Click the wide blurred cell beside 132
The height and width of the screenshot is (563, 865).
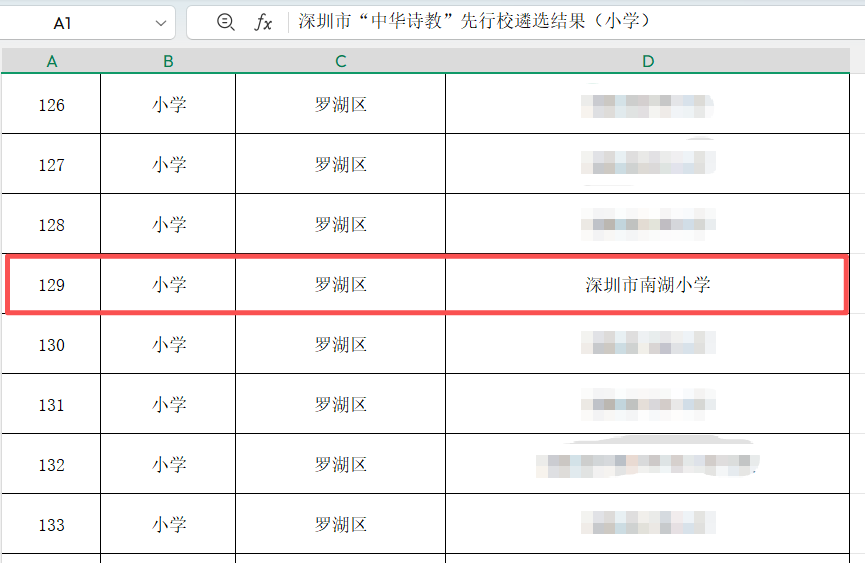click(x=648, y=464)
